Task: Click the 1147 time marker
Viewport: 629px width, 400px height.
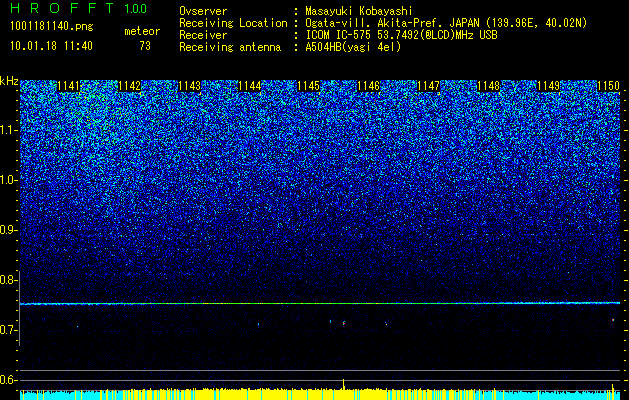Action: (x=428, y=86)
